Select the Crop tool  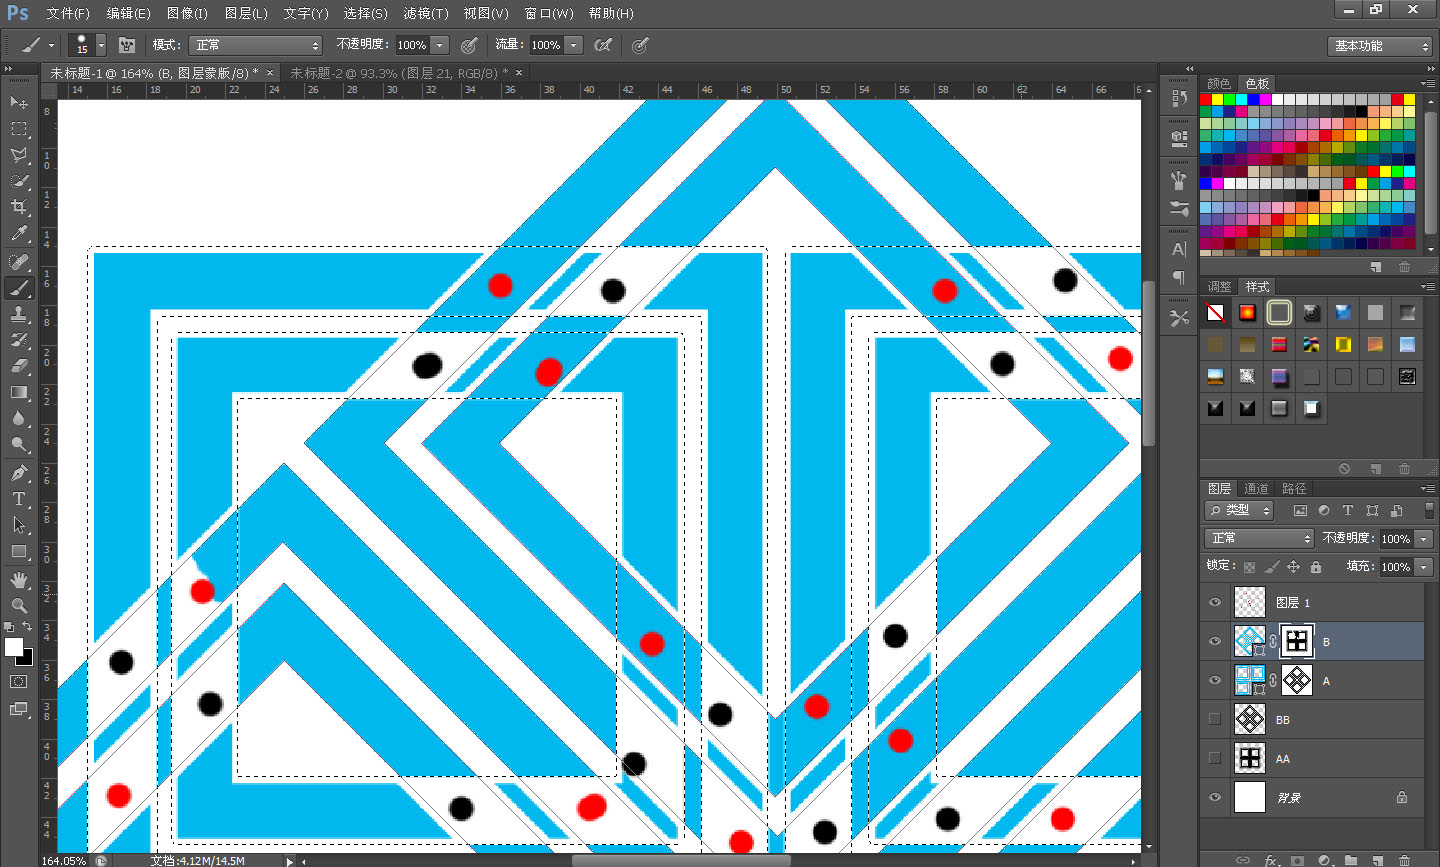[19, 207]
